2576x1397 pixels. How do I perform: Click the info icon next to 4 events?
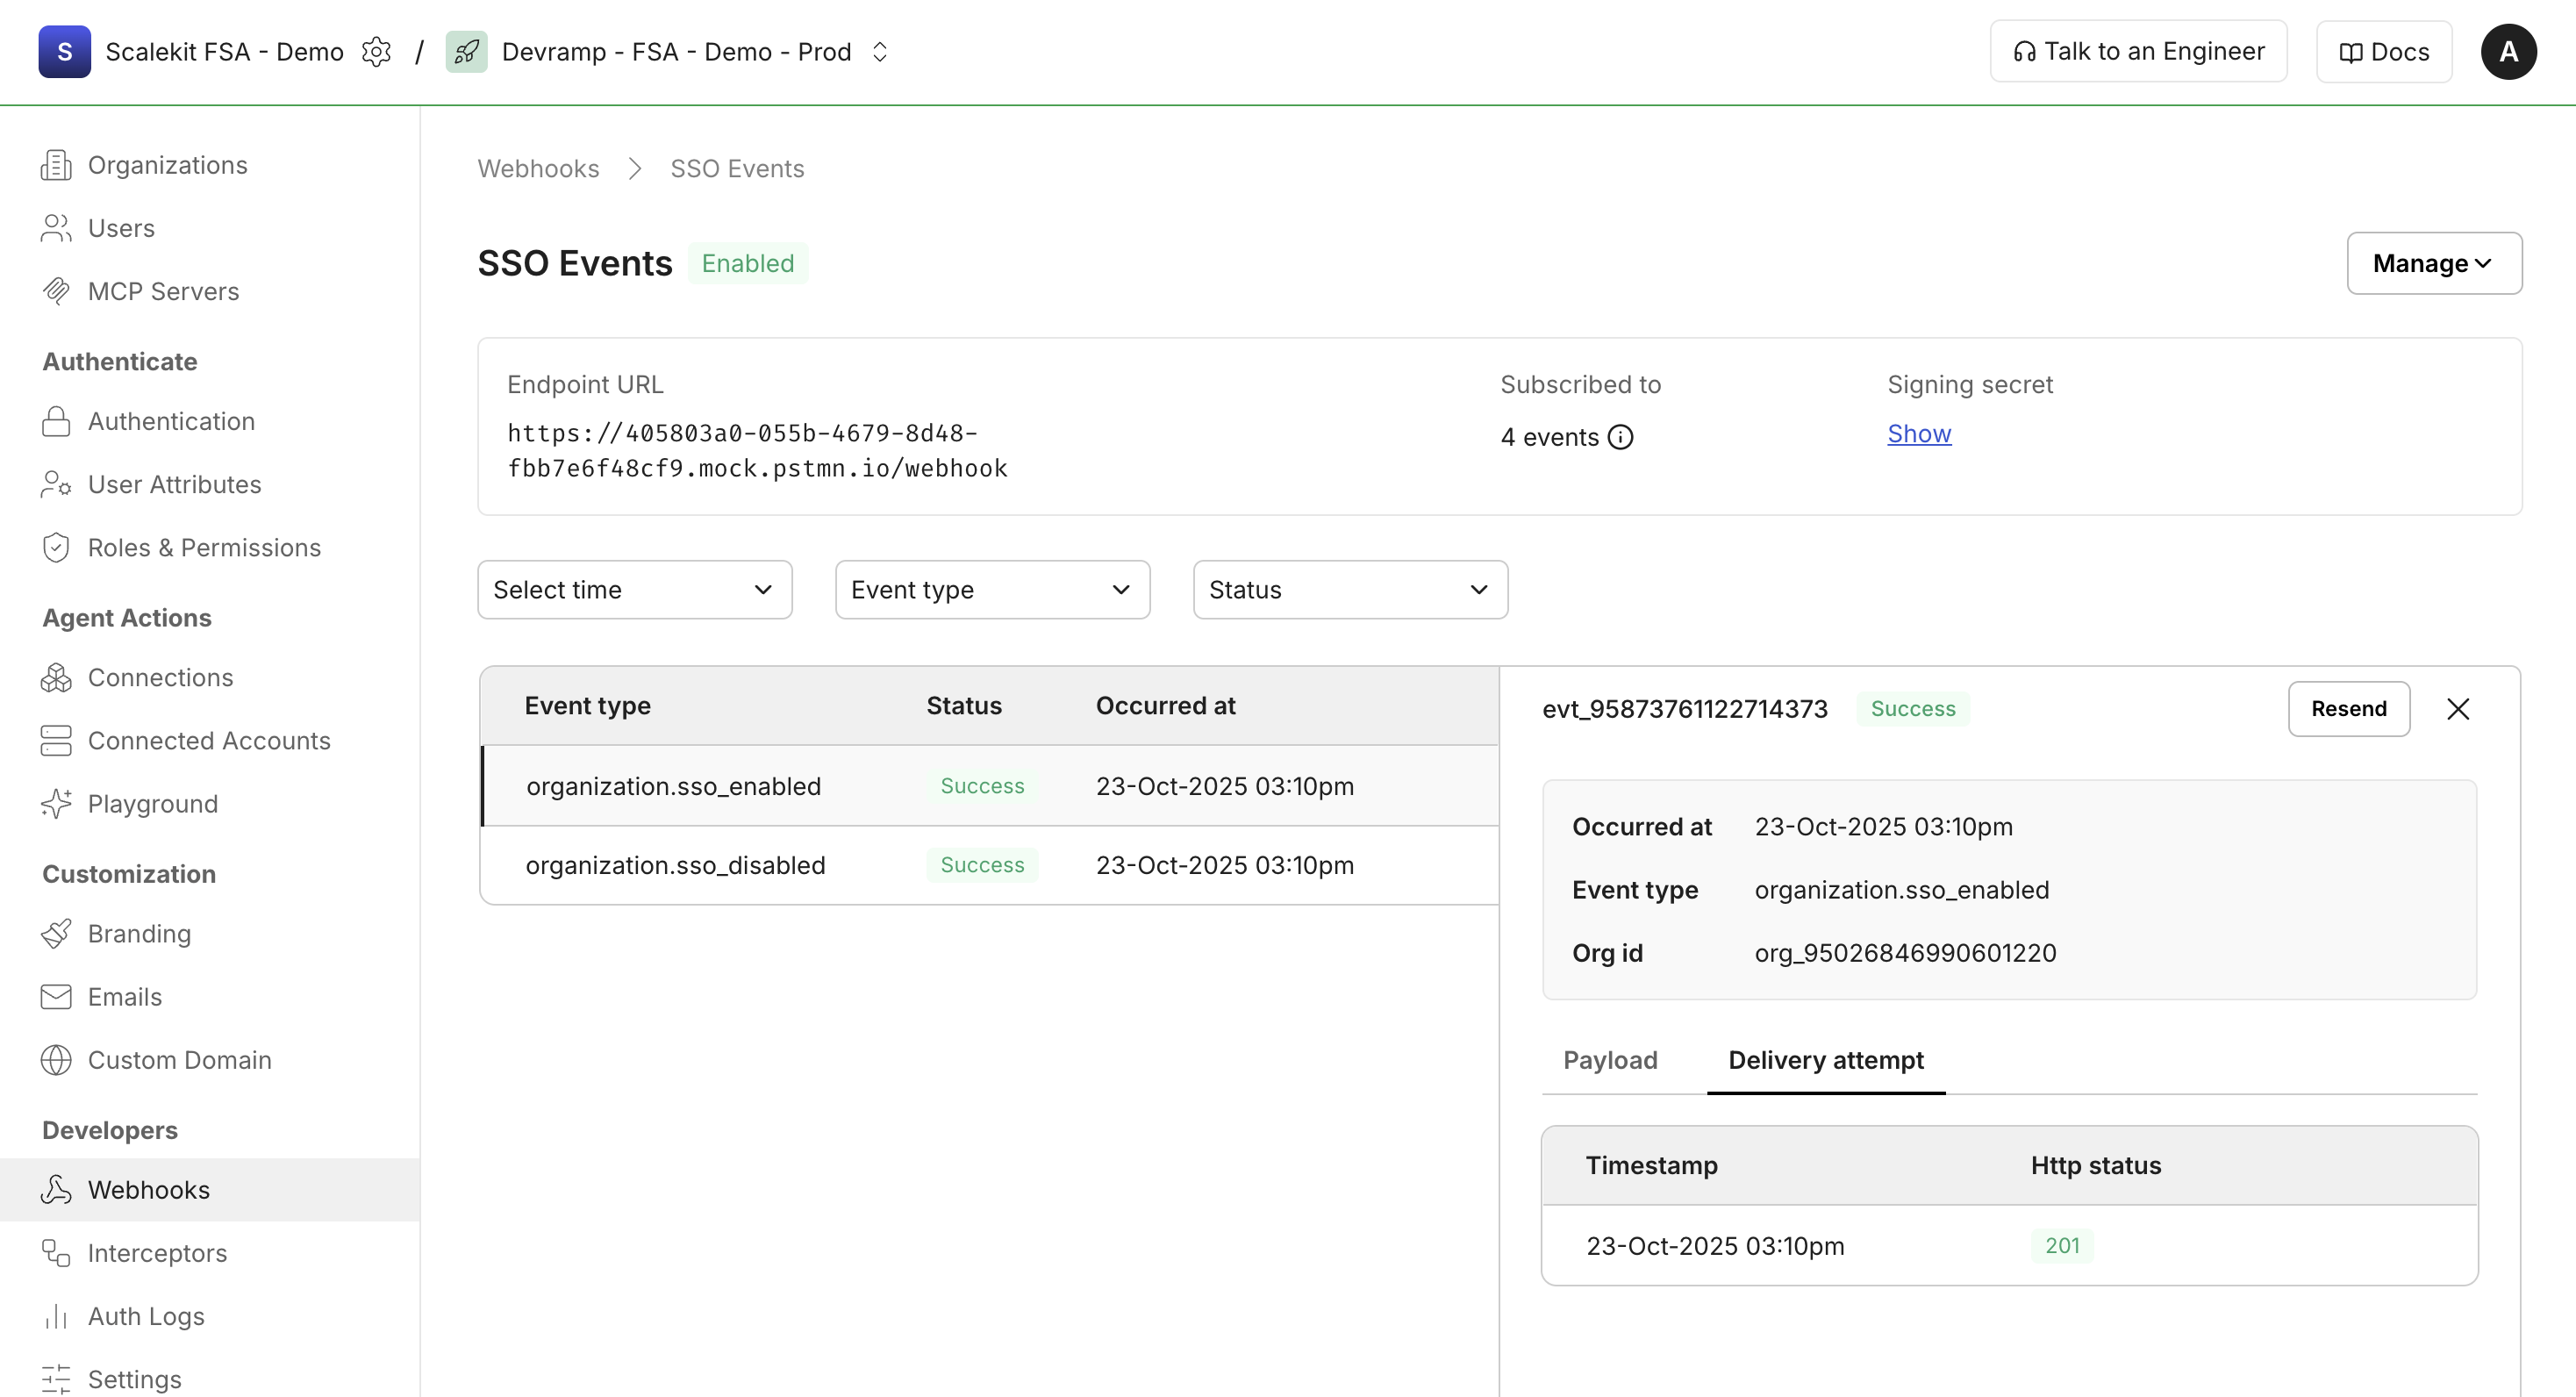1620,437
